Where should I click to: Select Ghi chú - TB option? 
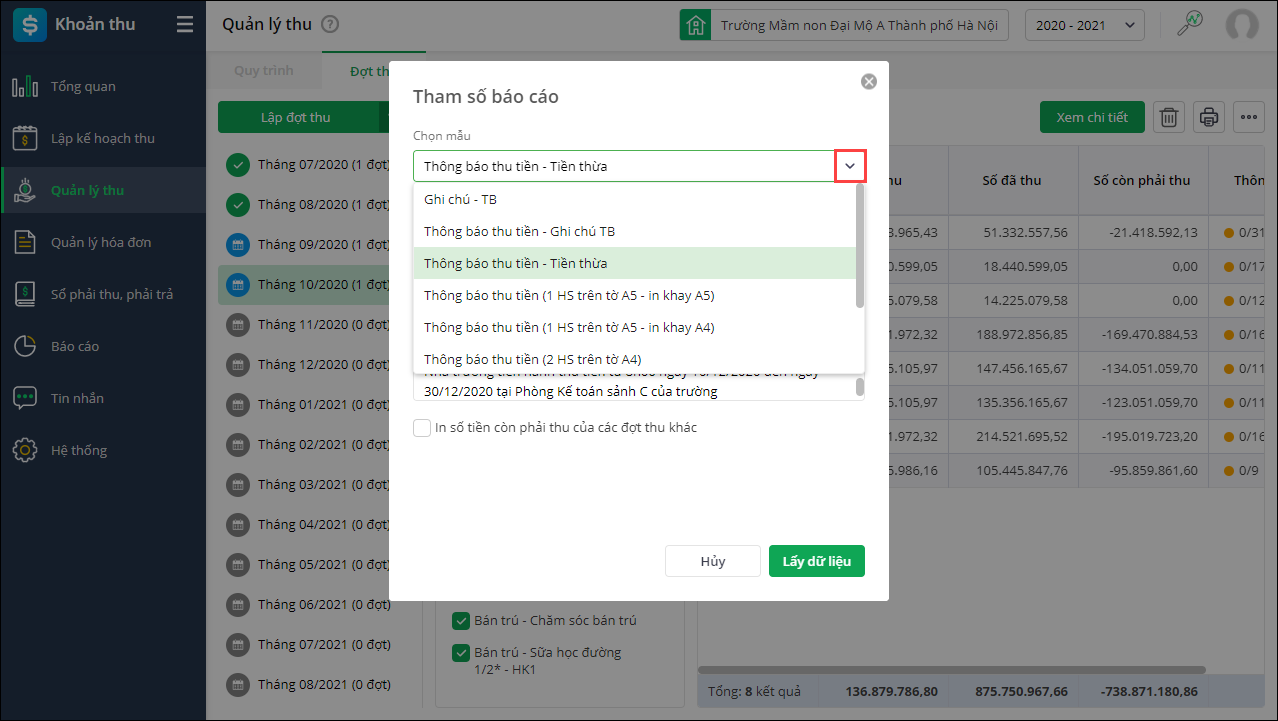(461, 199)
